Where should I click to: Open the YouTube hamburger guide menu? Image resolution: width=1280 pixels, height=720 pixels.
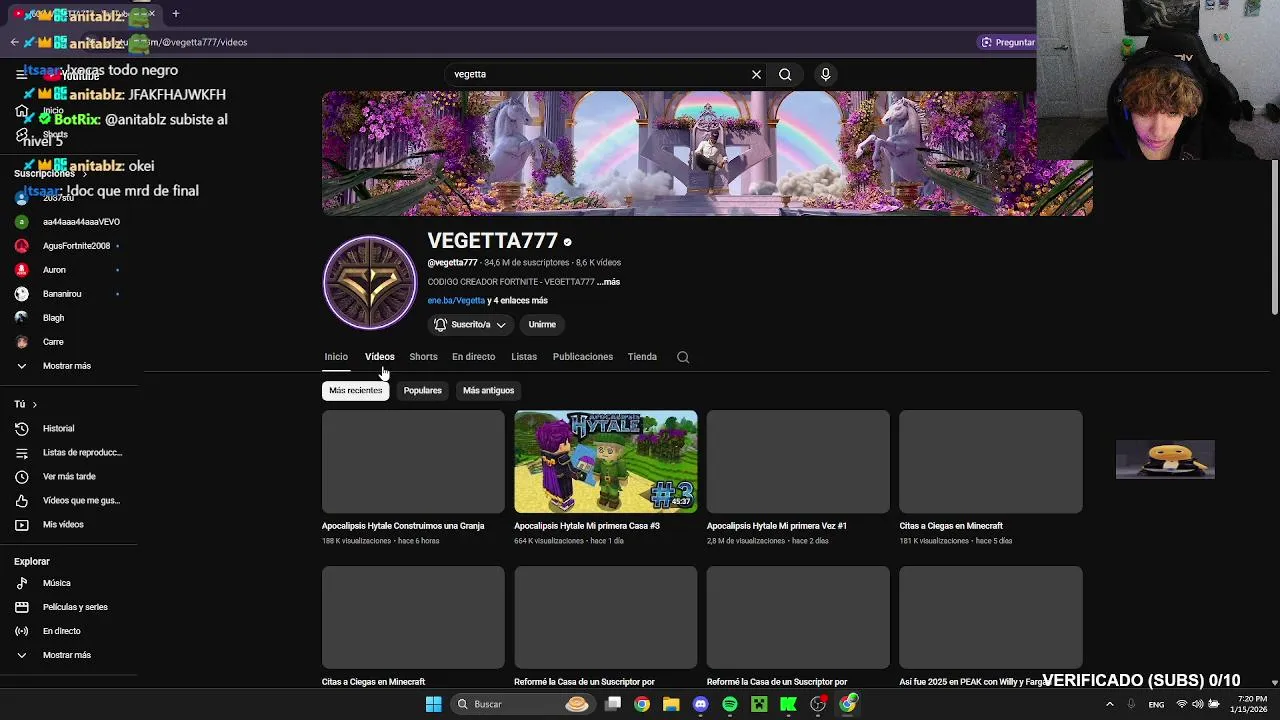point(21,74)
